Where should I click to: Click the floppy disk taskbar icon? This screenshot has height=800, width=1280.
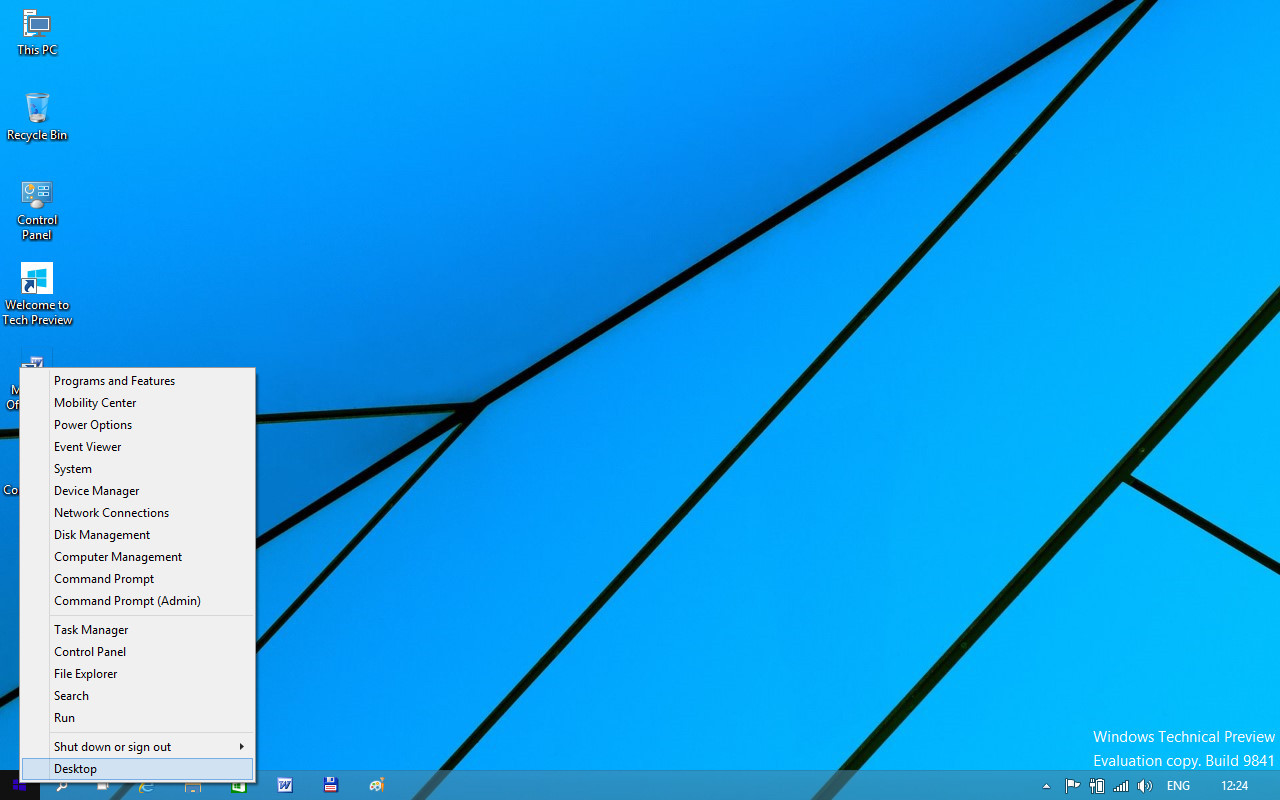coord(331,785)
